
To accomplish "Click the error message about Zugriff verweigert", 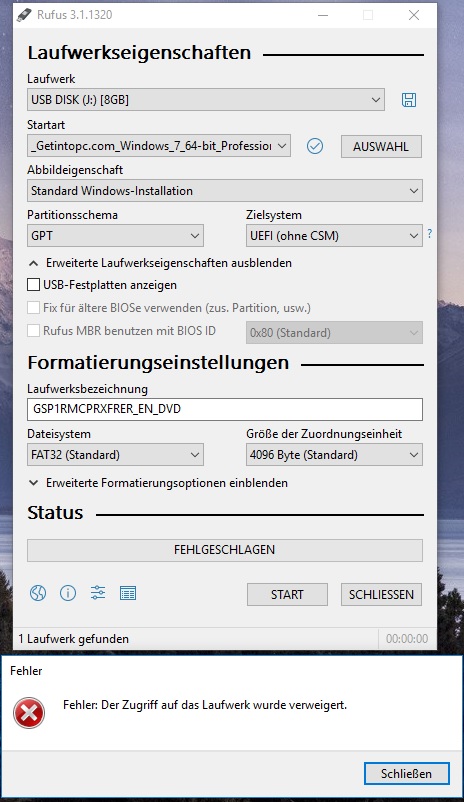I will pyautogui.click(x=205, y=705).
